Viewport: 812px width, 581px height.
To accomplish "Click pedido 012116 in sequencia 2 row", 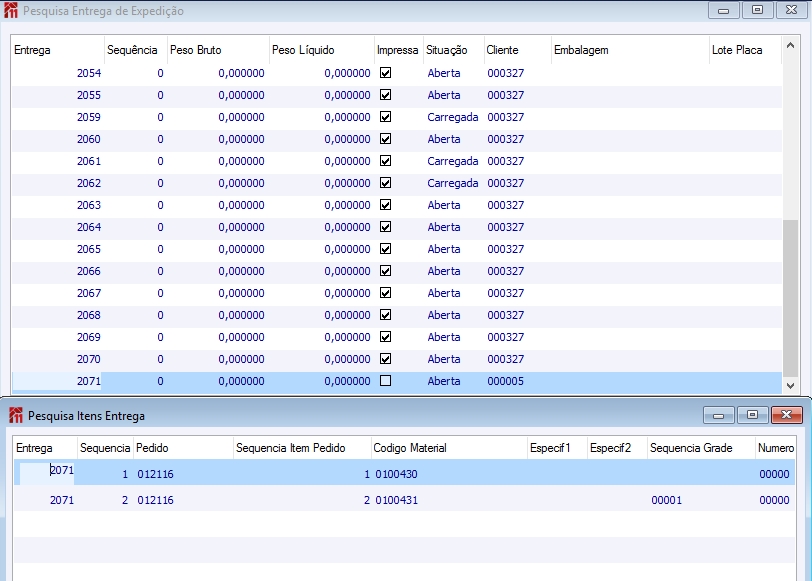I will 155,500.
